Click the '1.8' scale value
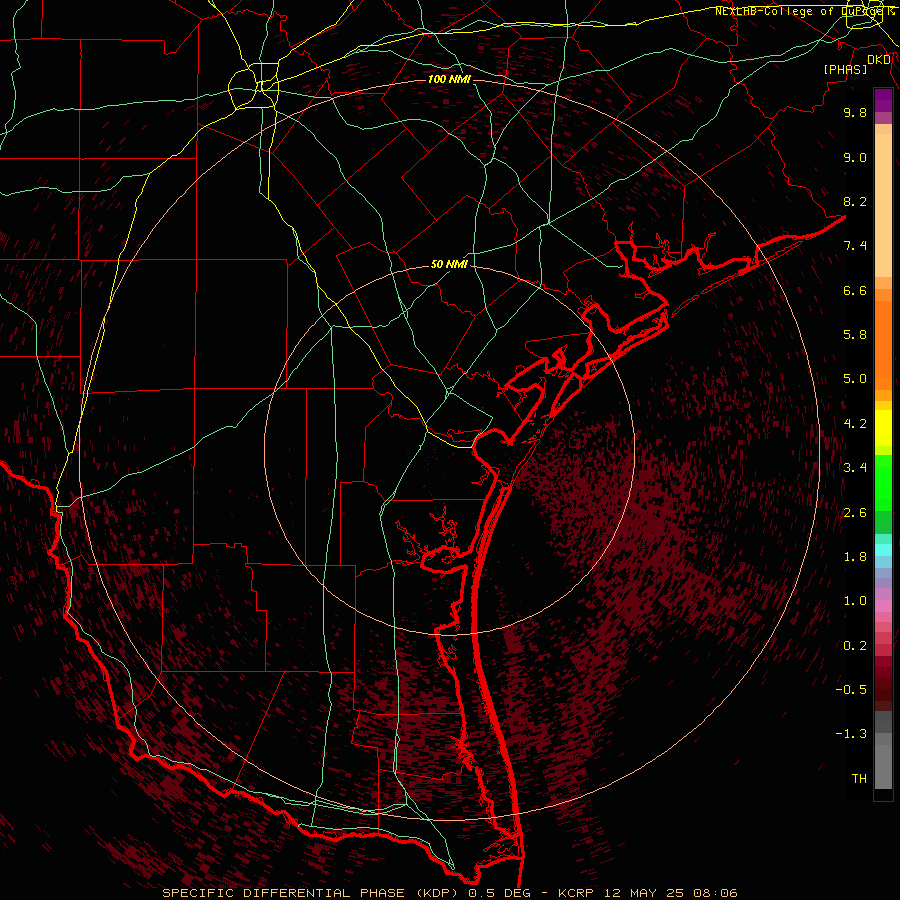900x900 pixels. click(x=855, y=557)
